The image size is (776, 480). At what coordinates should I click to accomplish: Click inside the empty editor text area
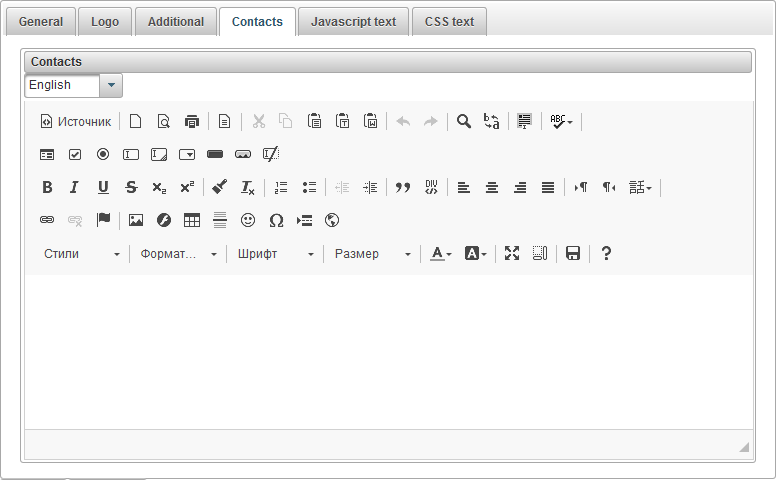click(x=388, y=350)
